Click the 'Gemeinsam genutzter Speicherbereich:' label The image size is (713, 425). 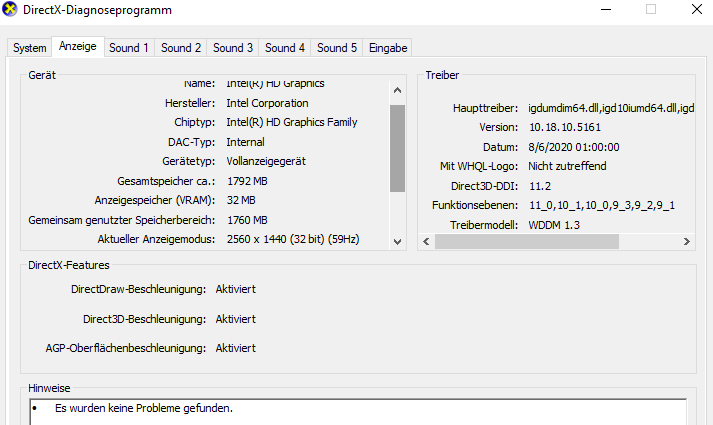[x=121, y=220]
